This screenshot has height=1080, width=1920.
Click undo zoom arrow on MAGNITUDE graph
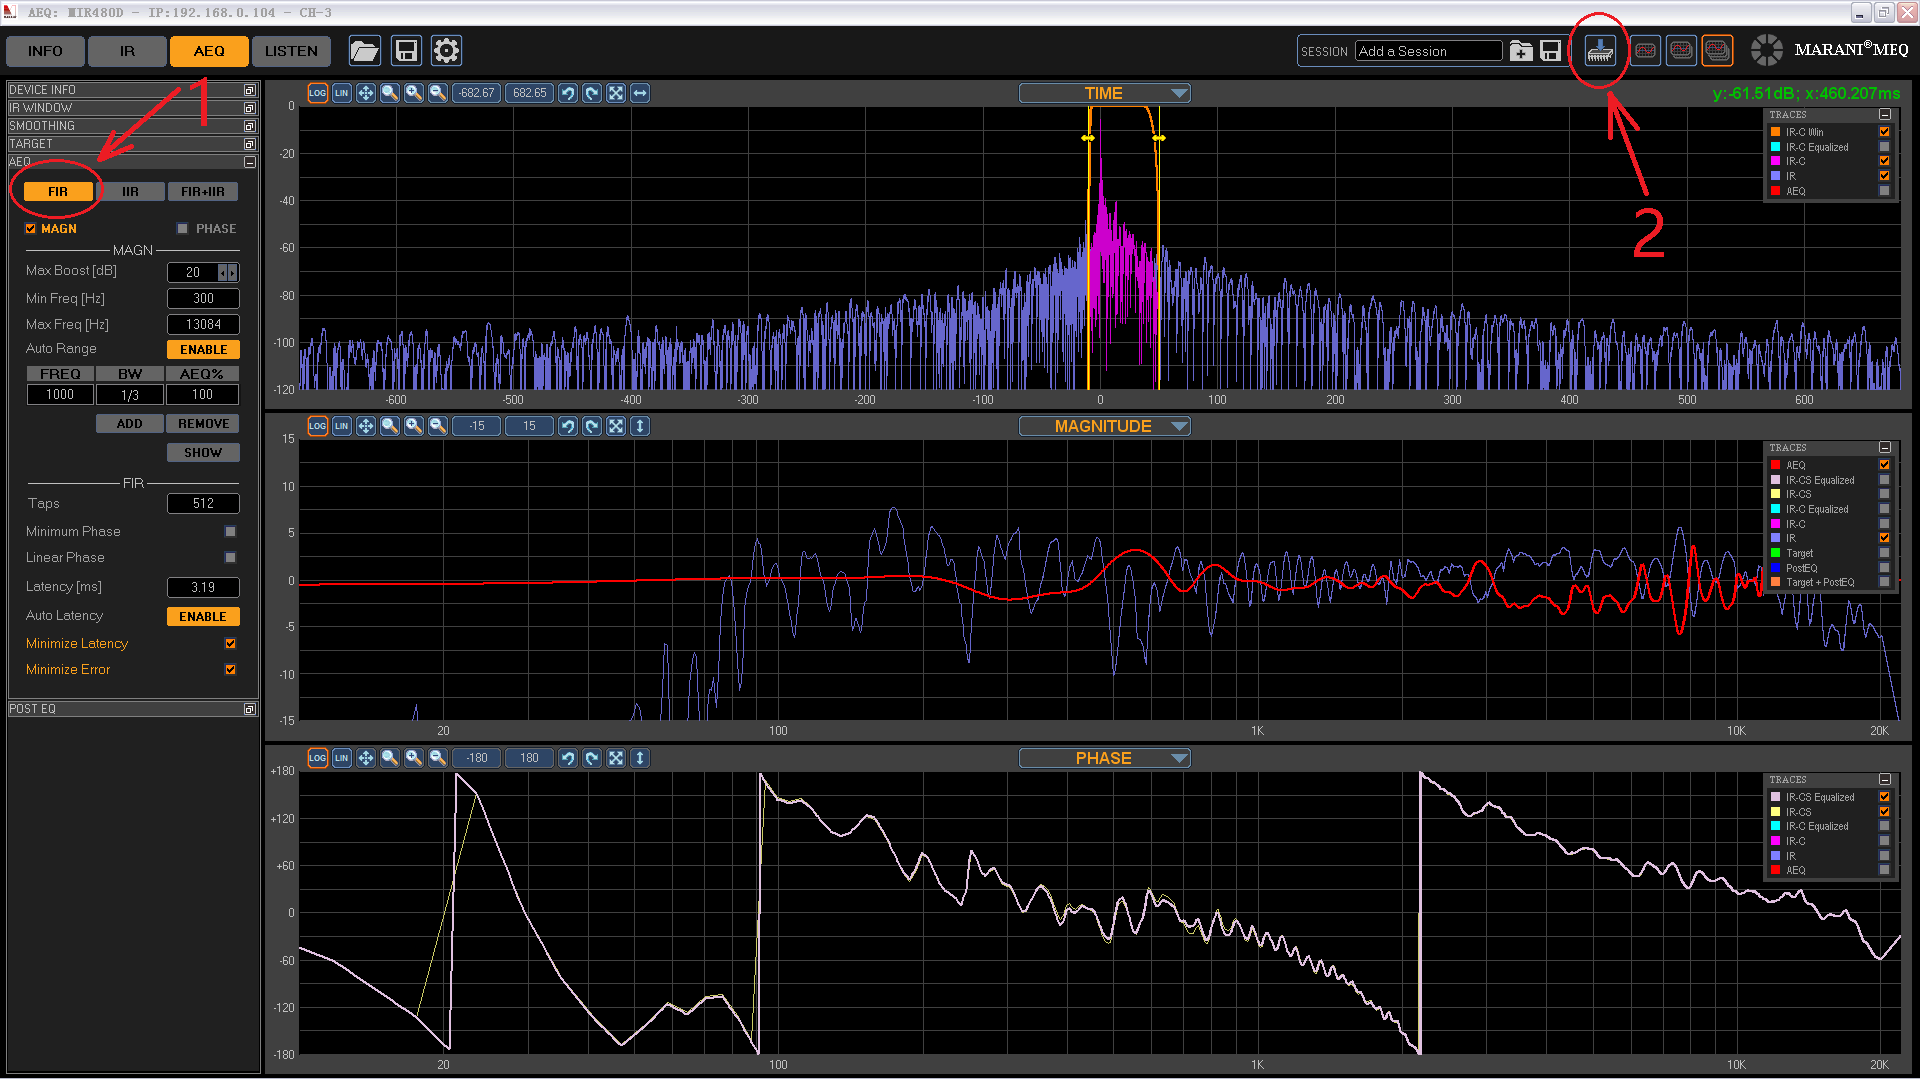pyautogui.click(x=568, y=426)
